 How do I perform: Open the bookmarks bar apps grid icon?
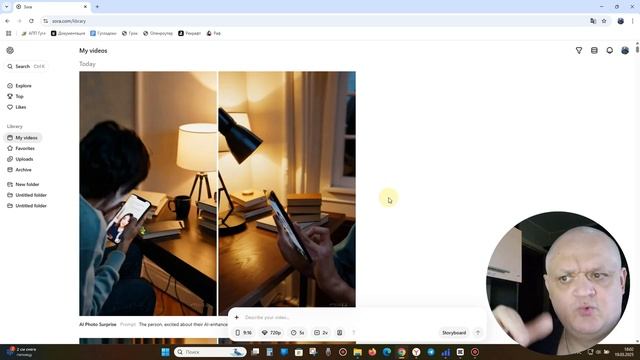click(x=9, y=33)
